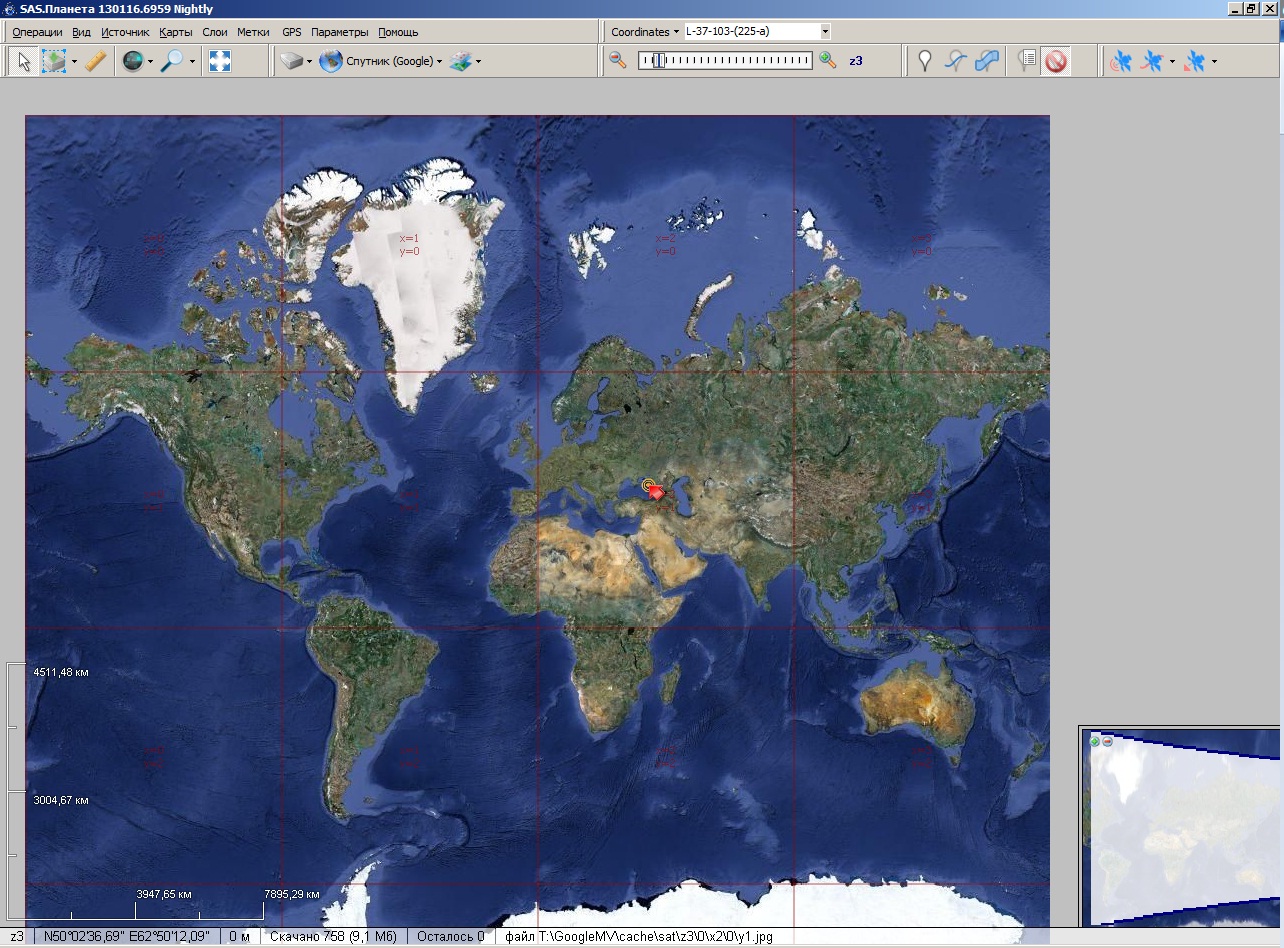This screenshot has width=1284, height=948.
Task: Toggle GPS track recording icon
Action: point(1153,62)
